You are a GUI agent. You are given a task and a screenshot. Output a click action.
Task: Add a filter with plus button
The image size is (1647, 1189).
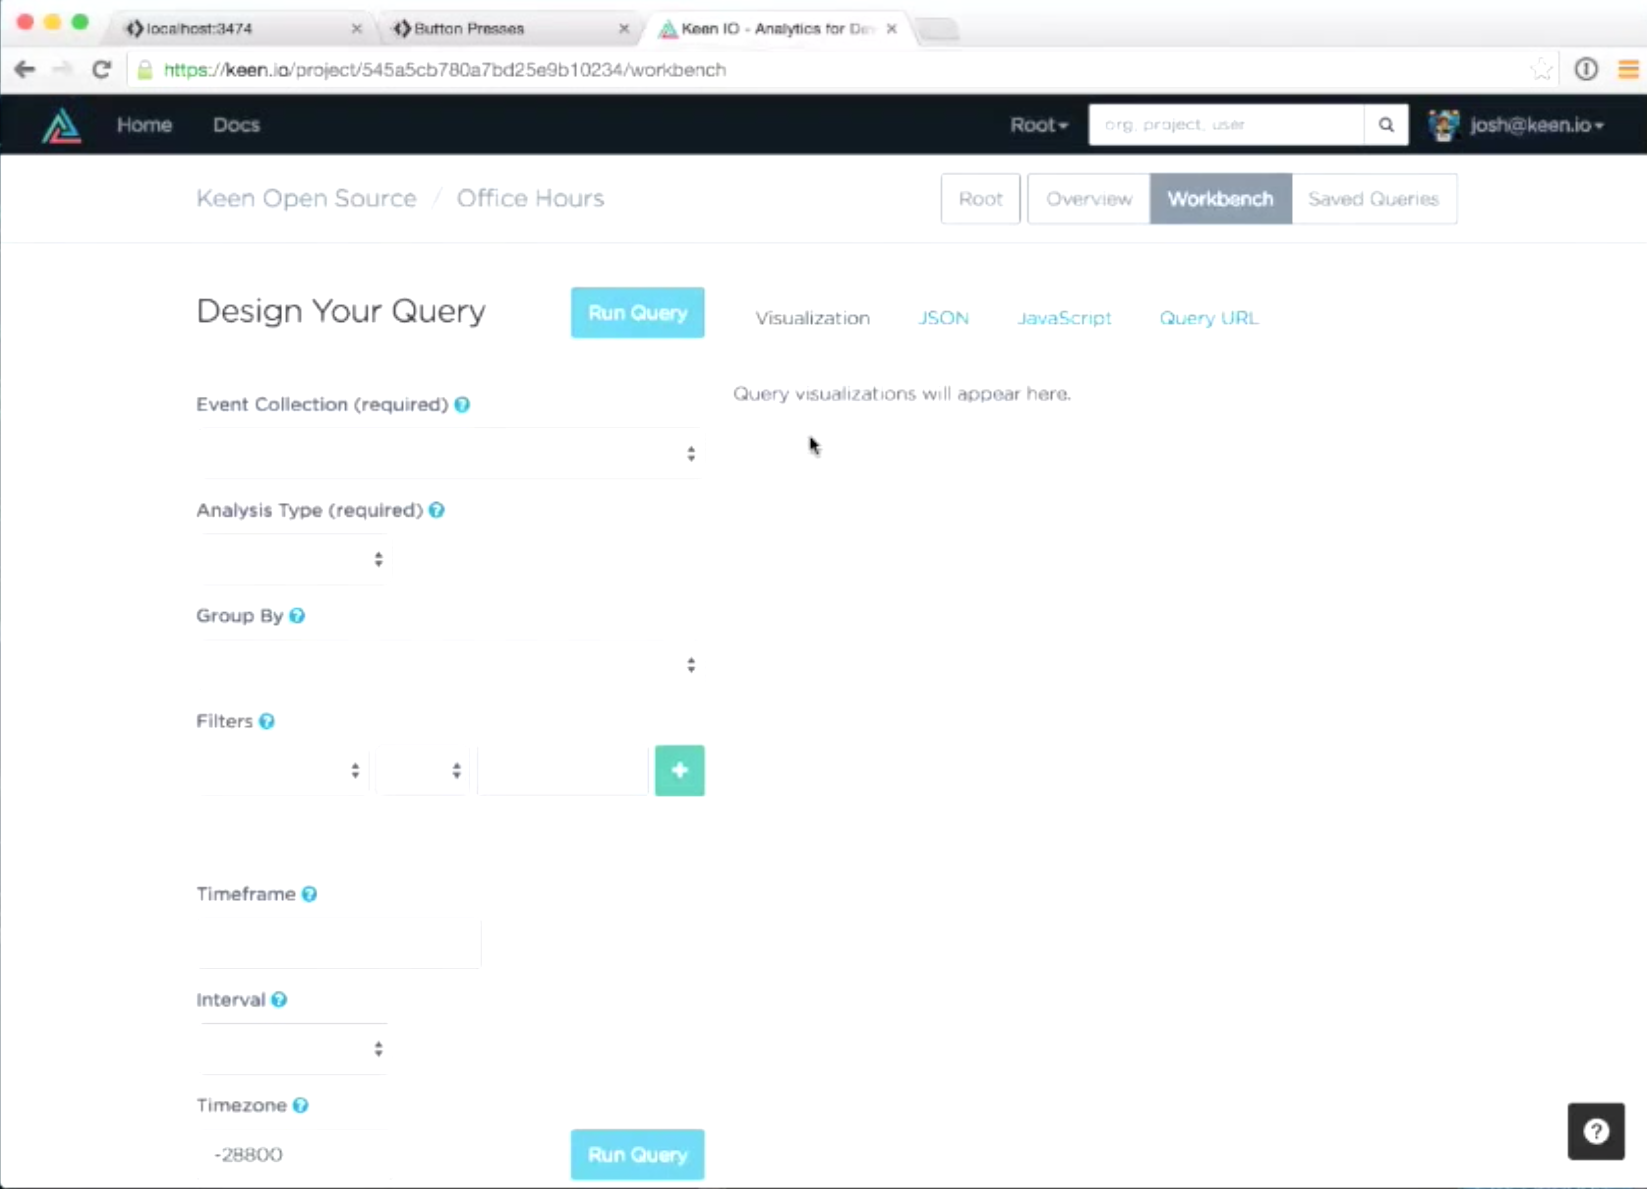coord(680,771)
